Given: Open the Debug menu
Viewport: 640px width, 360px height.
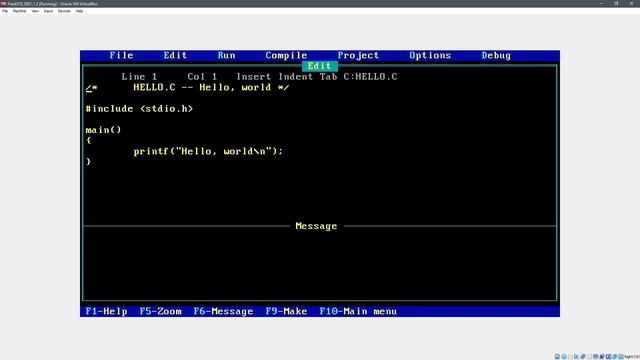Looking at the screenshot, I should (496, 56).
